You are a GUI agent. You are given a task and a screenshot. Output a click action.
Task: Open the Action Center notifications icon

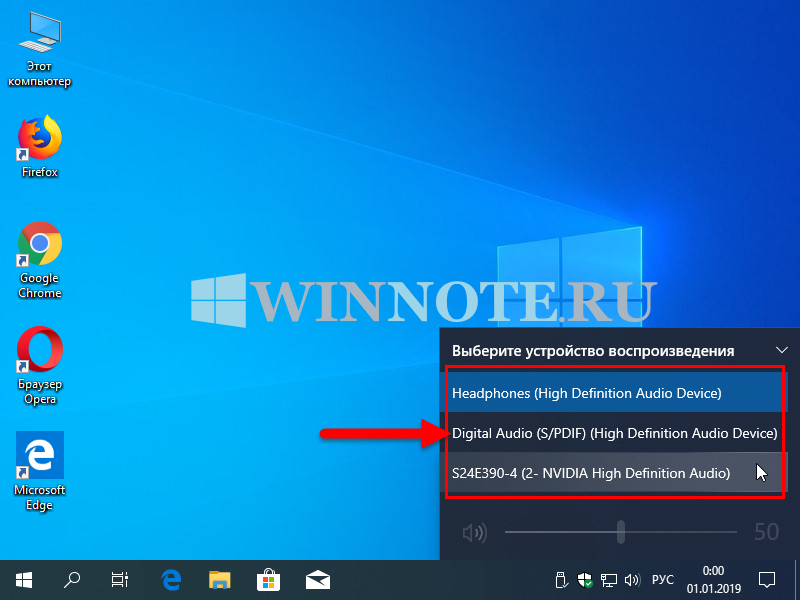click(x=767, y=579)
